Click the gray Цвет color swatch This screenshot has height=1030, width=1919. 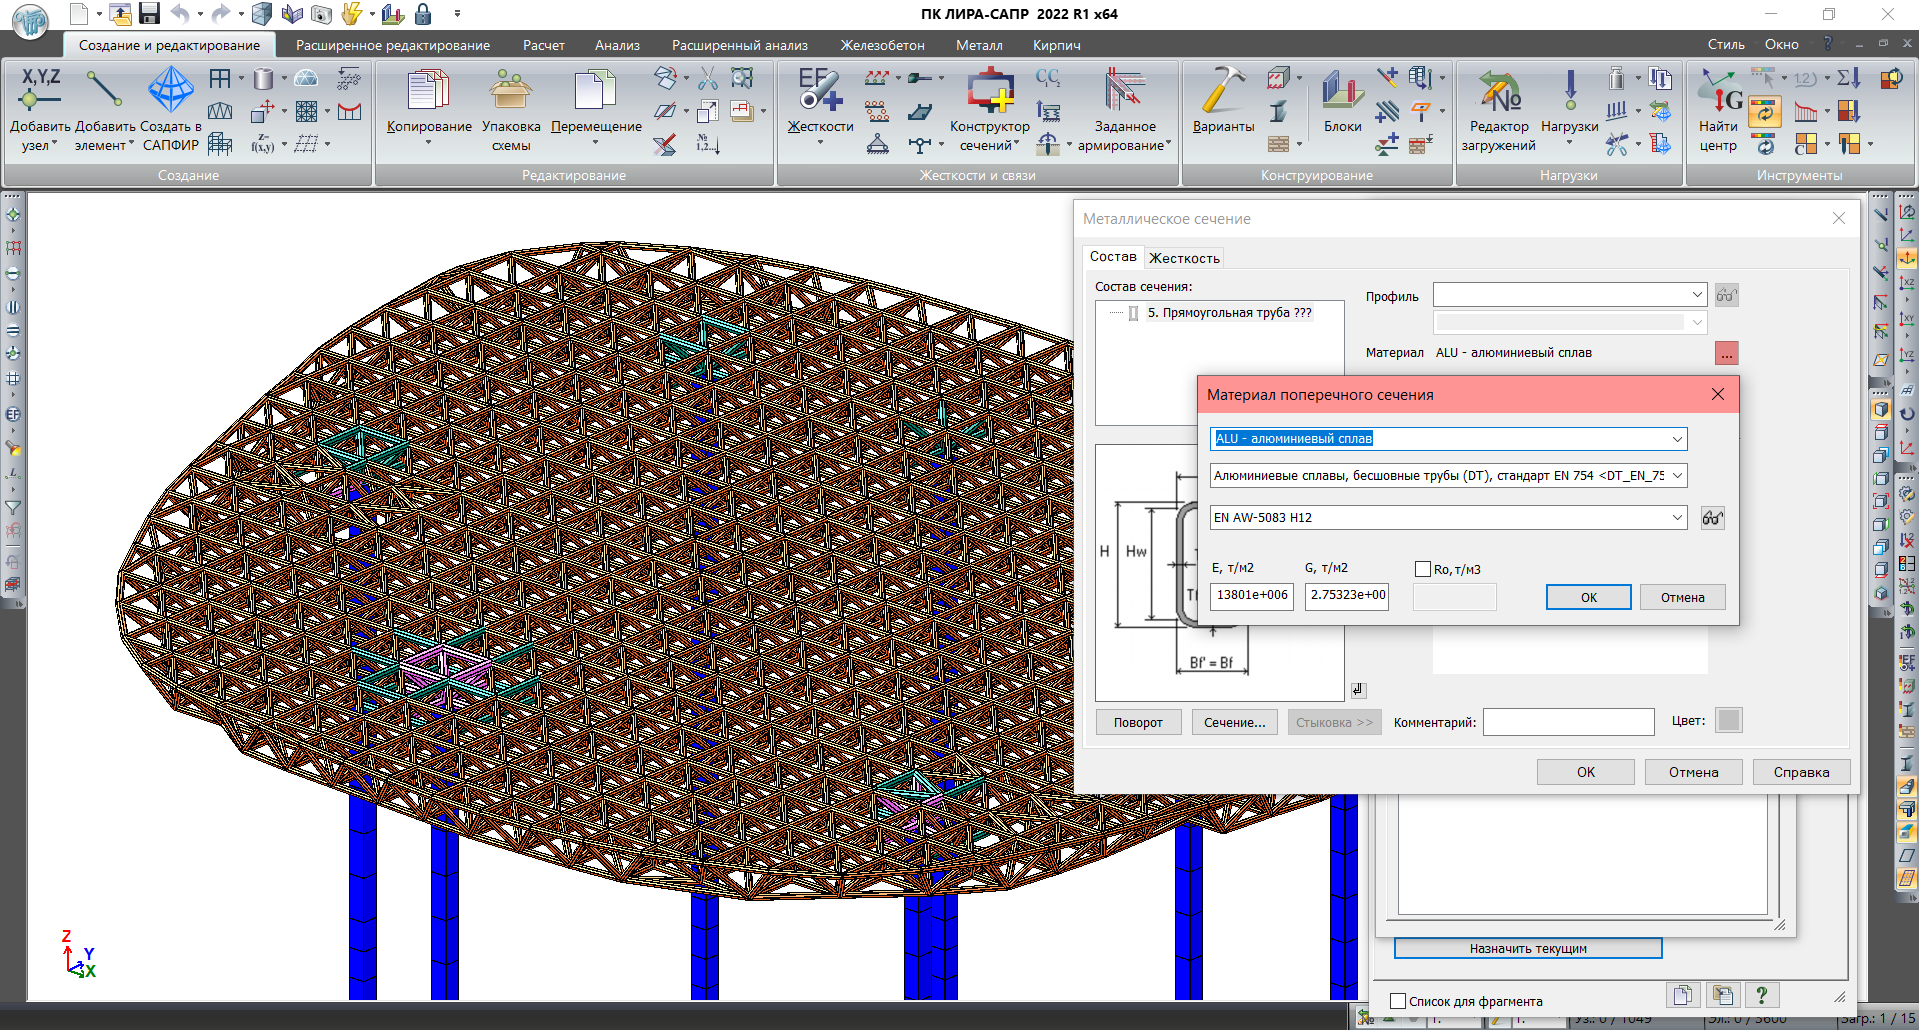tap(1728, 720)
